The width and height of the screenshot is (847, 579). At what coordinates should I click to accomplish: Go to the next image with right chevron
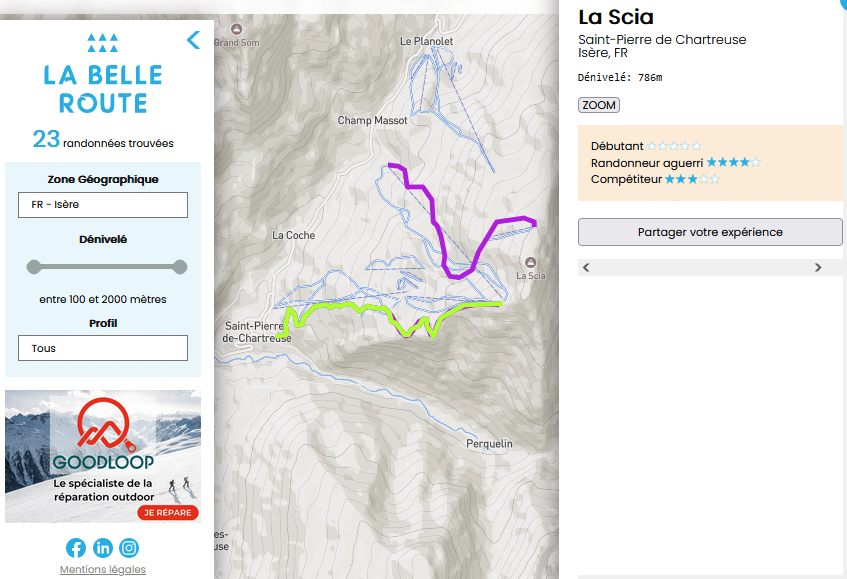coord(818,267)
